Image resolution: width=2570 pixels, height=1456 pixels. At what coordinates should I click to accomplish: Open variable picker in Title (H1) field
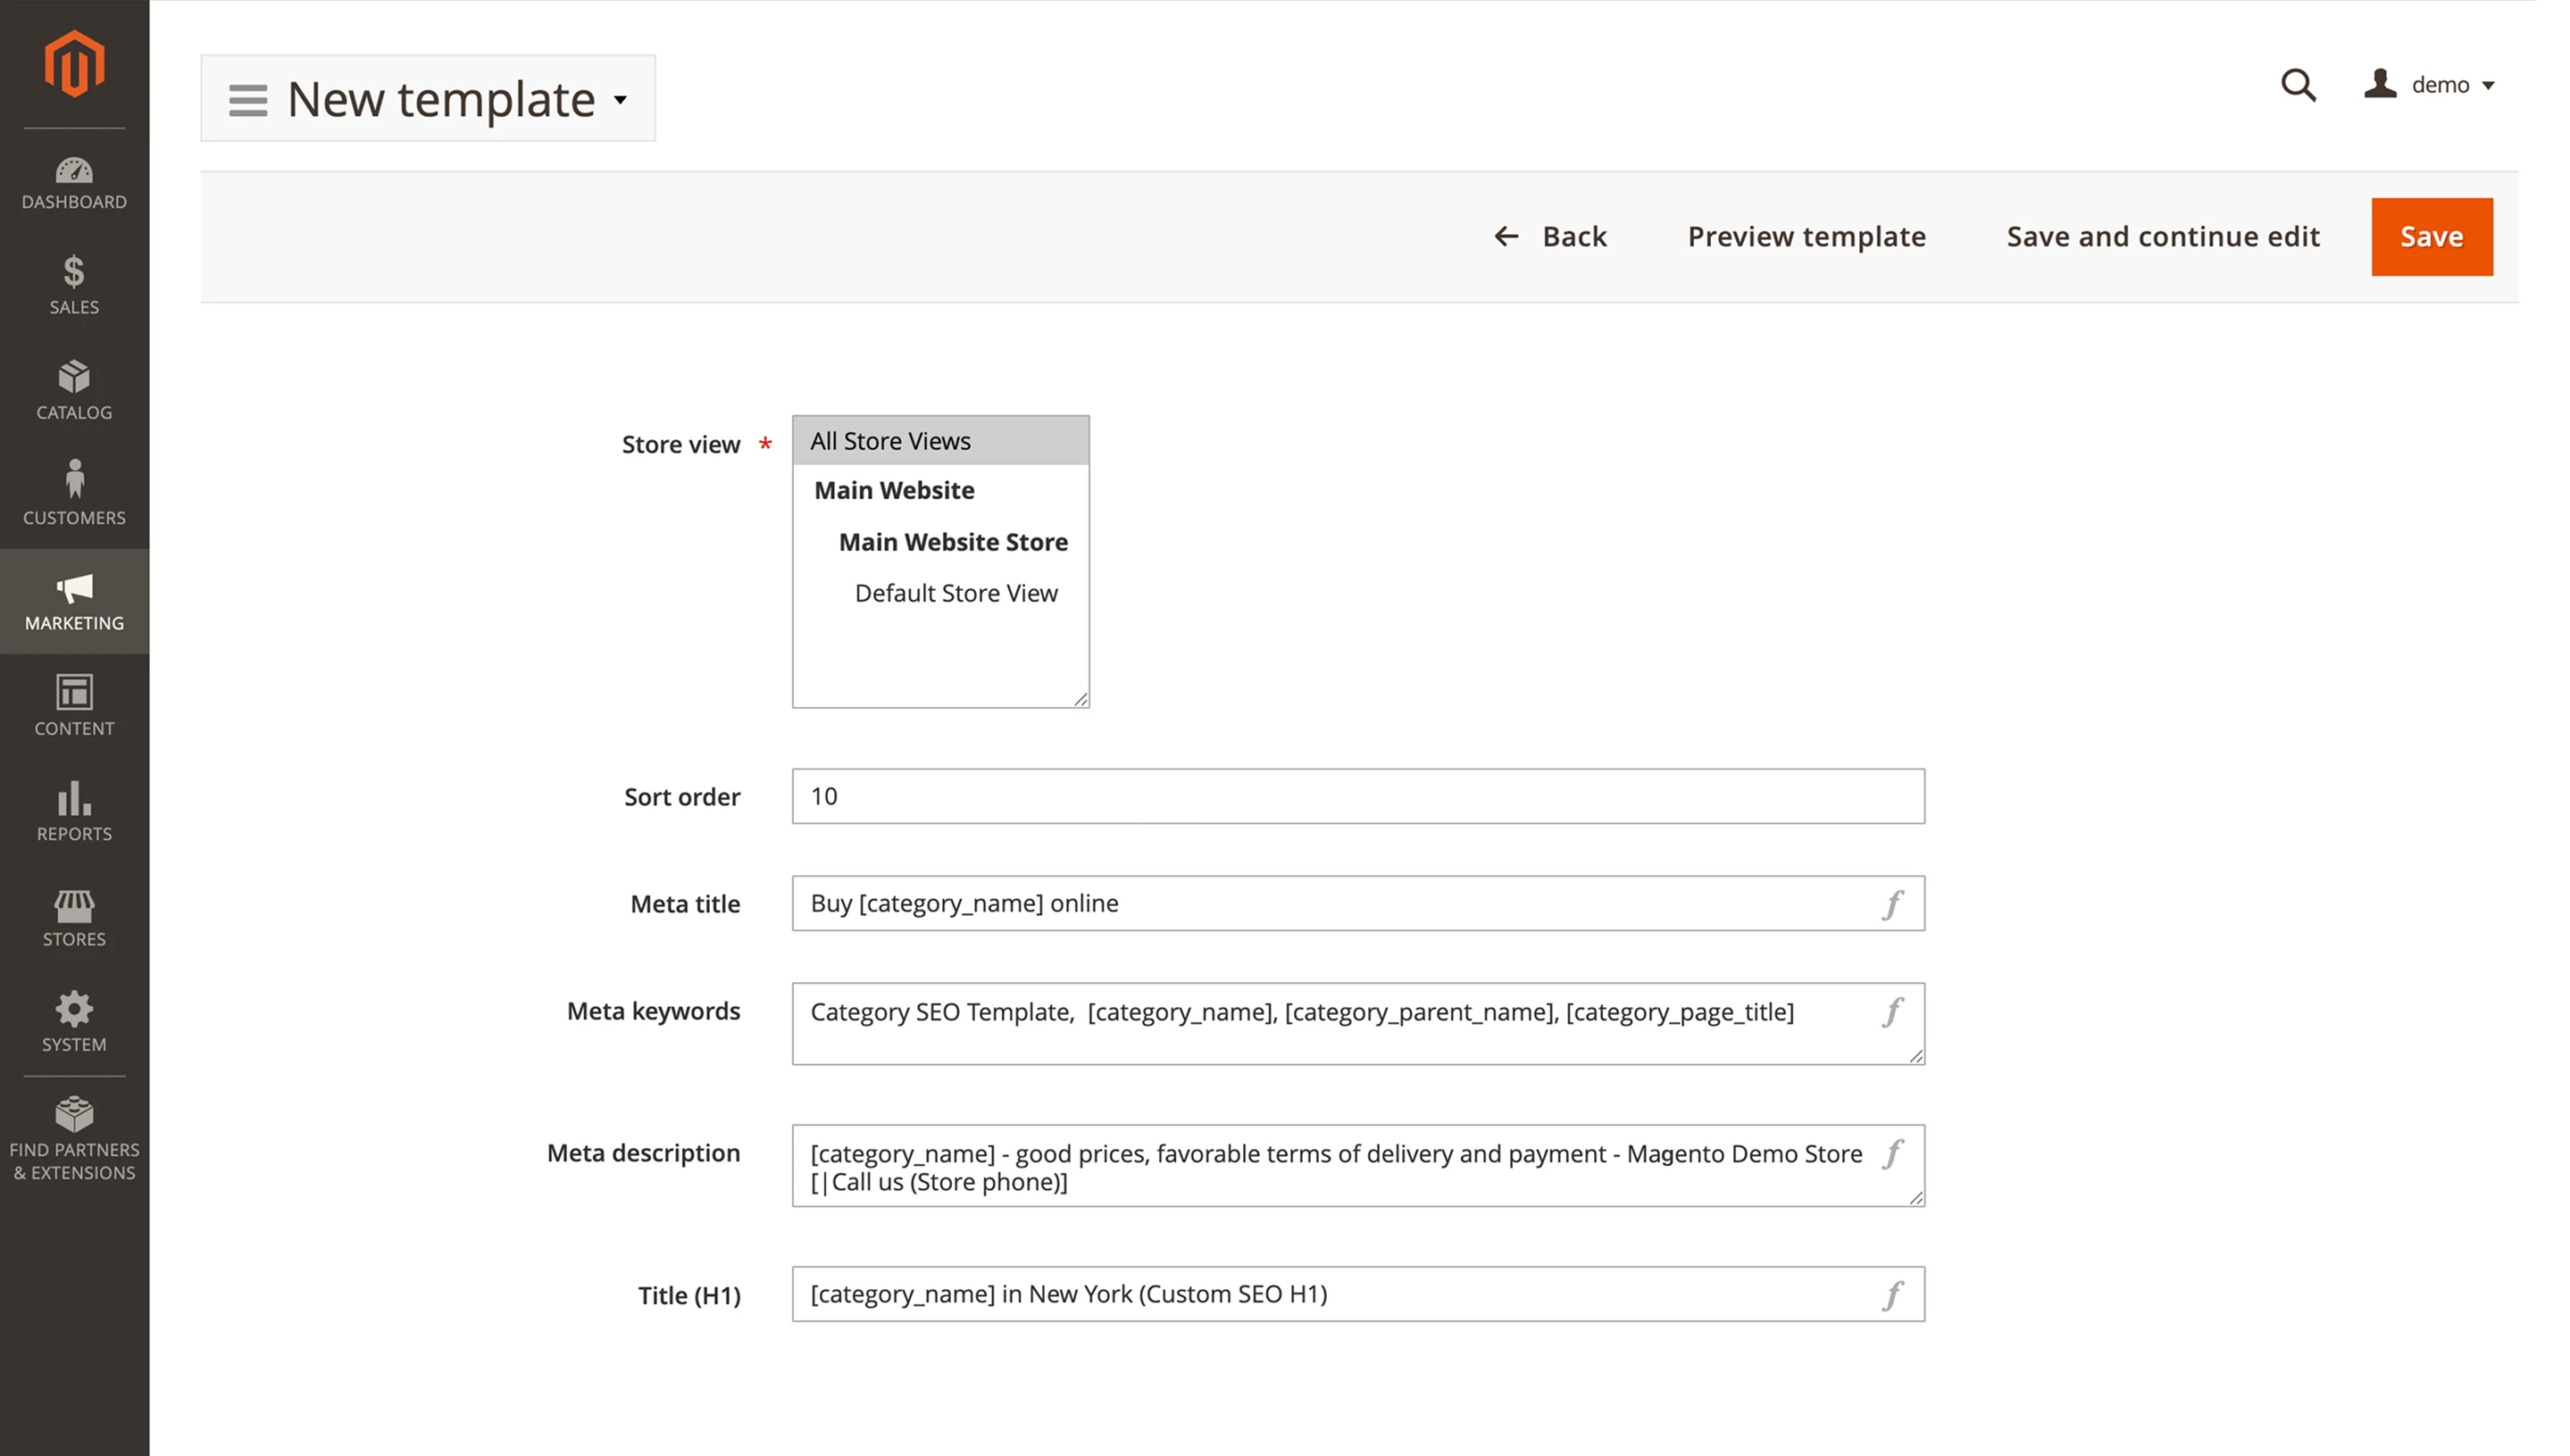tap(1891, 1295)
